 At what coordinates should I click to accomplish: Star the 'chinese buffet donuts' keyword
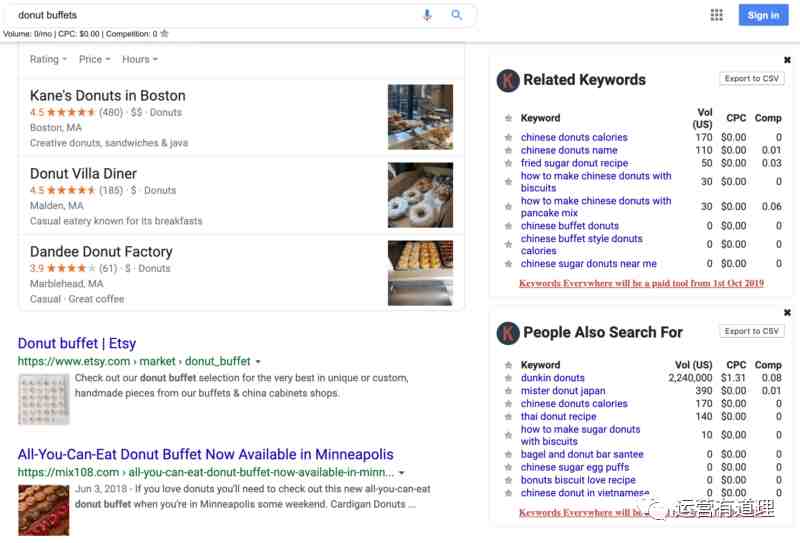[x=508, y=226]
